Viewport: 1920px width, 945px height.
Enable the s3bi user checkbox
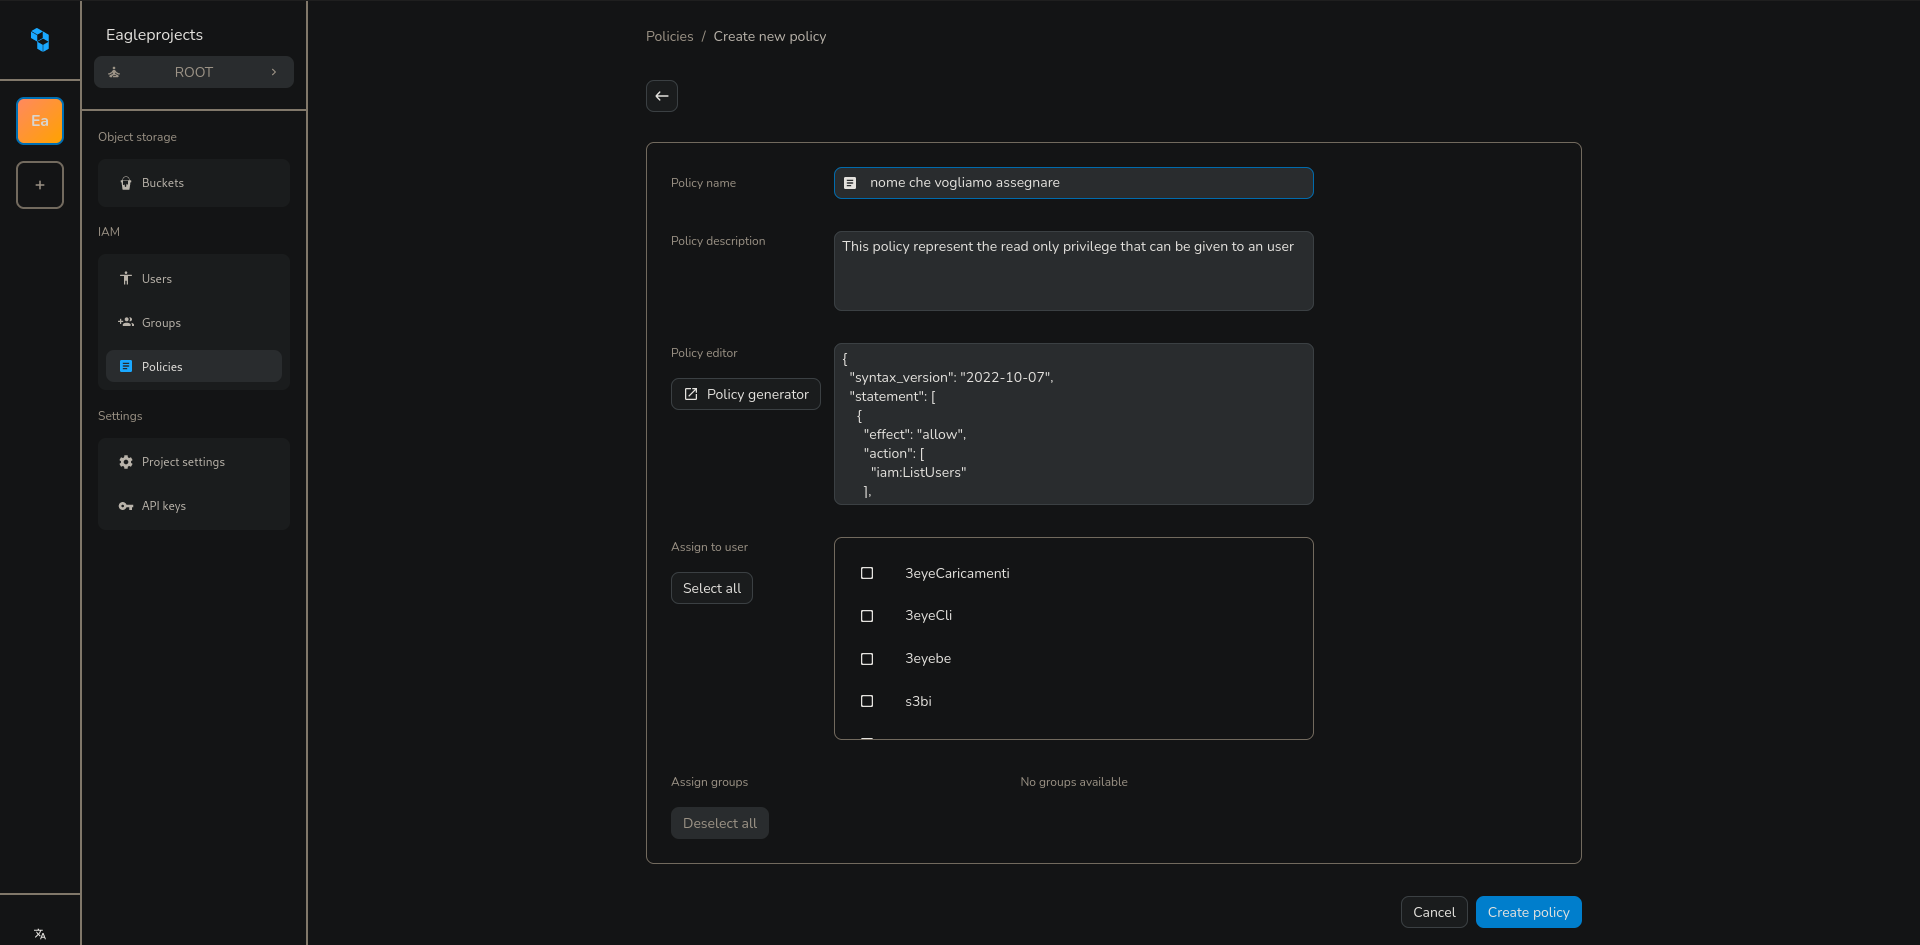[x=867, y=701]
